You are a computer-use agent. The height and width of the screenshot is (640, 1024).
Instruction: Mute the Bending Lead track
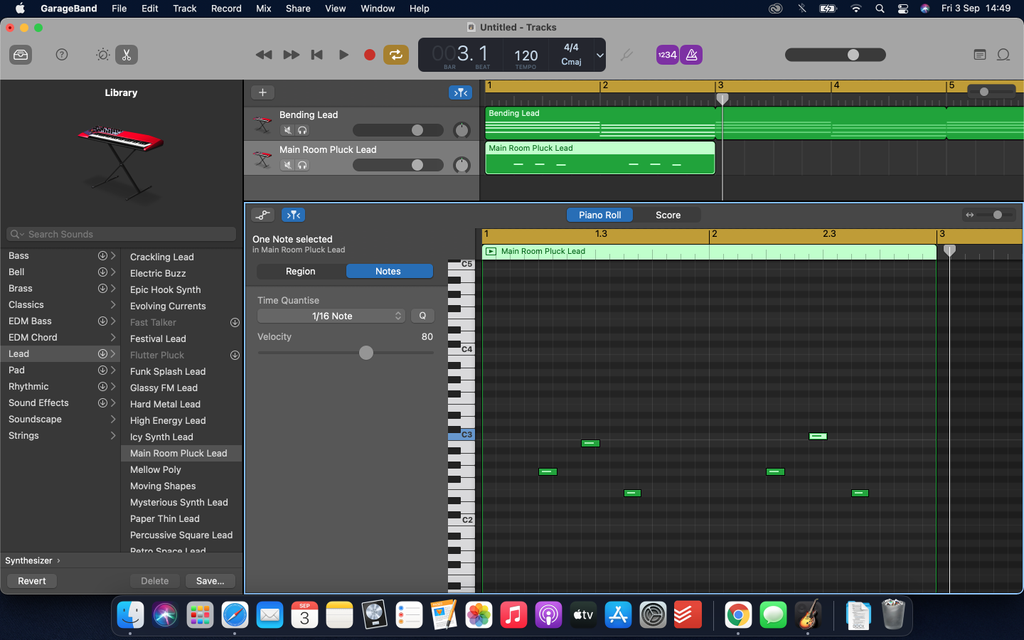pos(287,130)
